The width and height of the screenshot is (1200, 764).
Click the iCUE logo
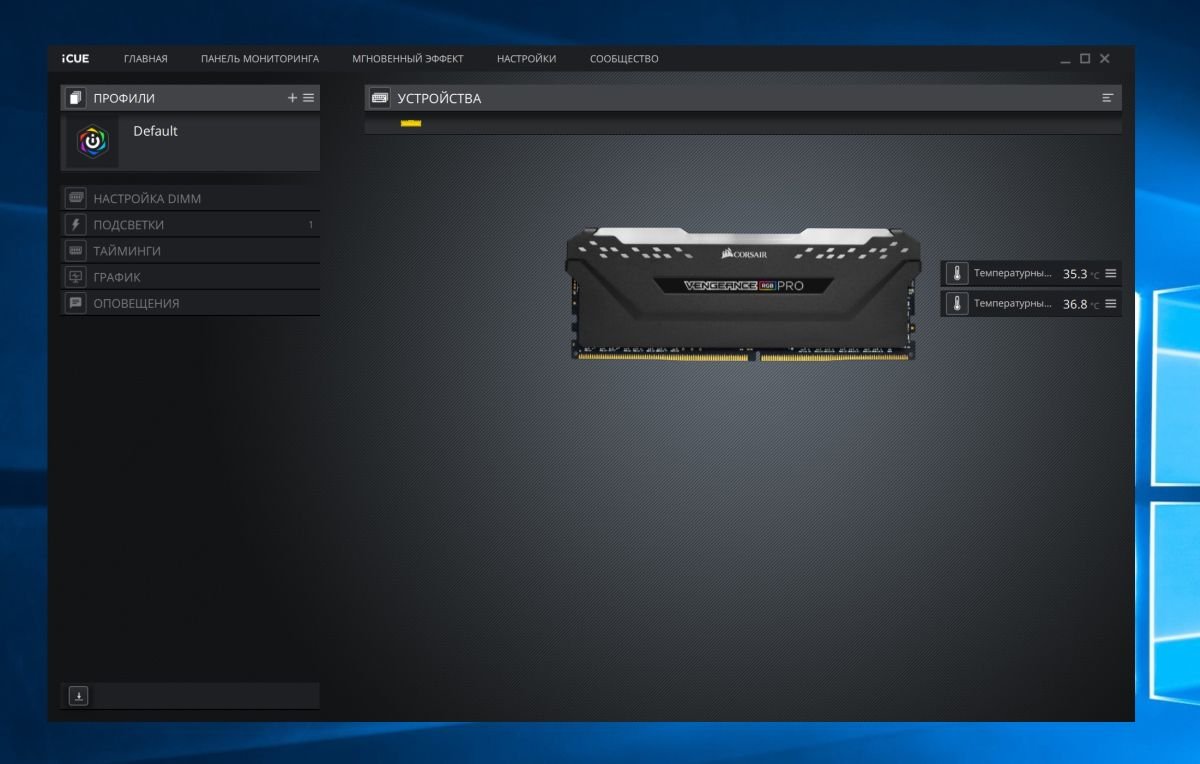coord(75,59)
